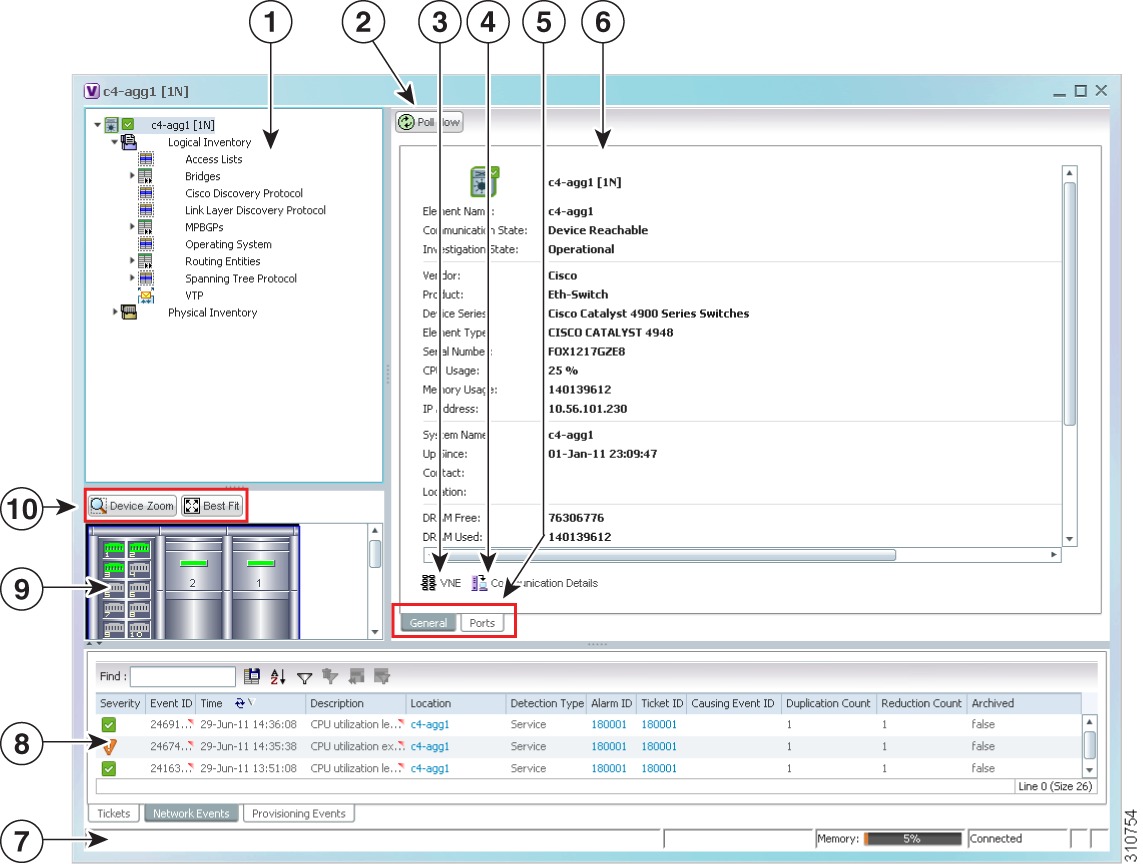The image size is (1143, 864).
Task: Click the properties pane horizontal scrollbar
Action: [741, 555]
